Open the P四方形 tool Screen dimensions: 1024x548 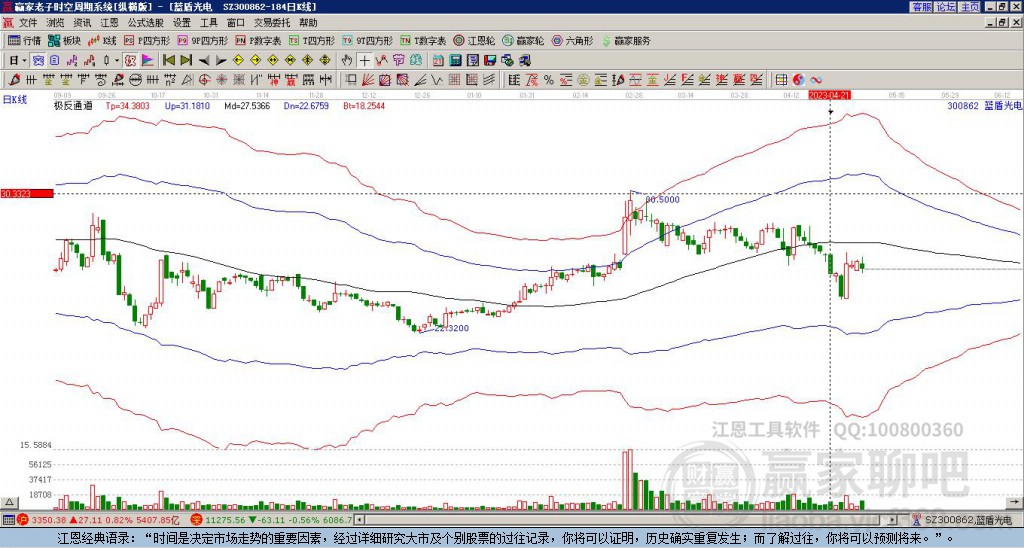point(147,40)
